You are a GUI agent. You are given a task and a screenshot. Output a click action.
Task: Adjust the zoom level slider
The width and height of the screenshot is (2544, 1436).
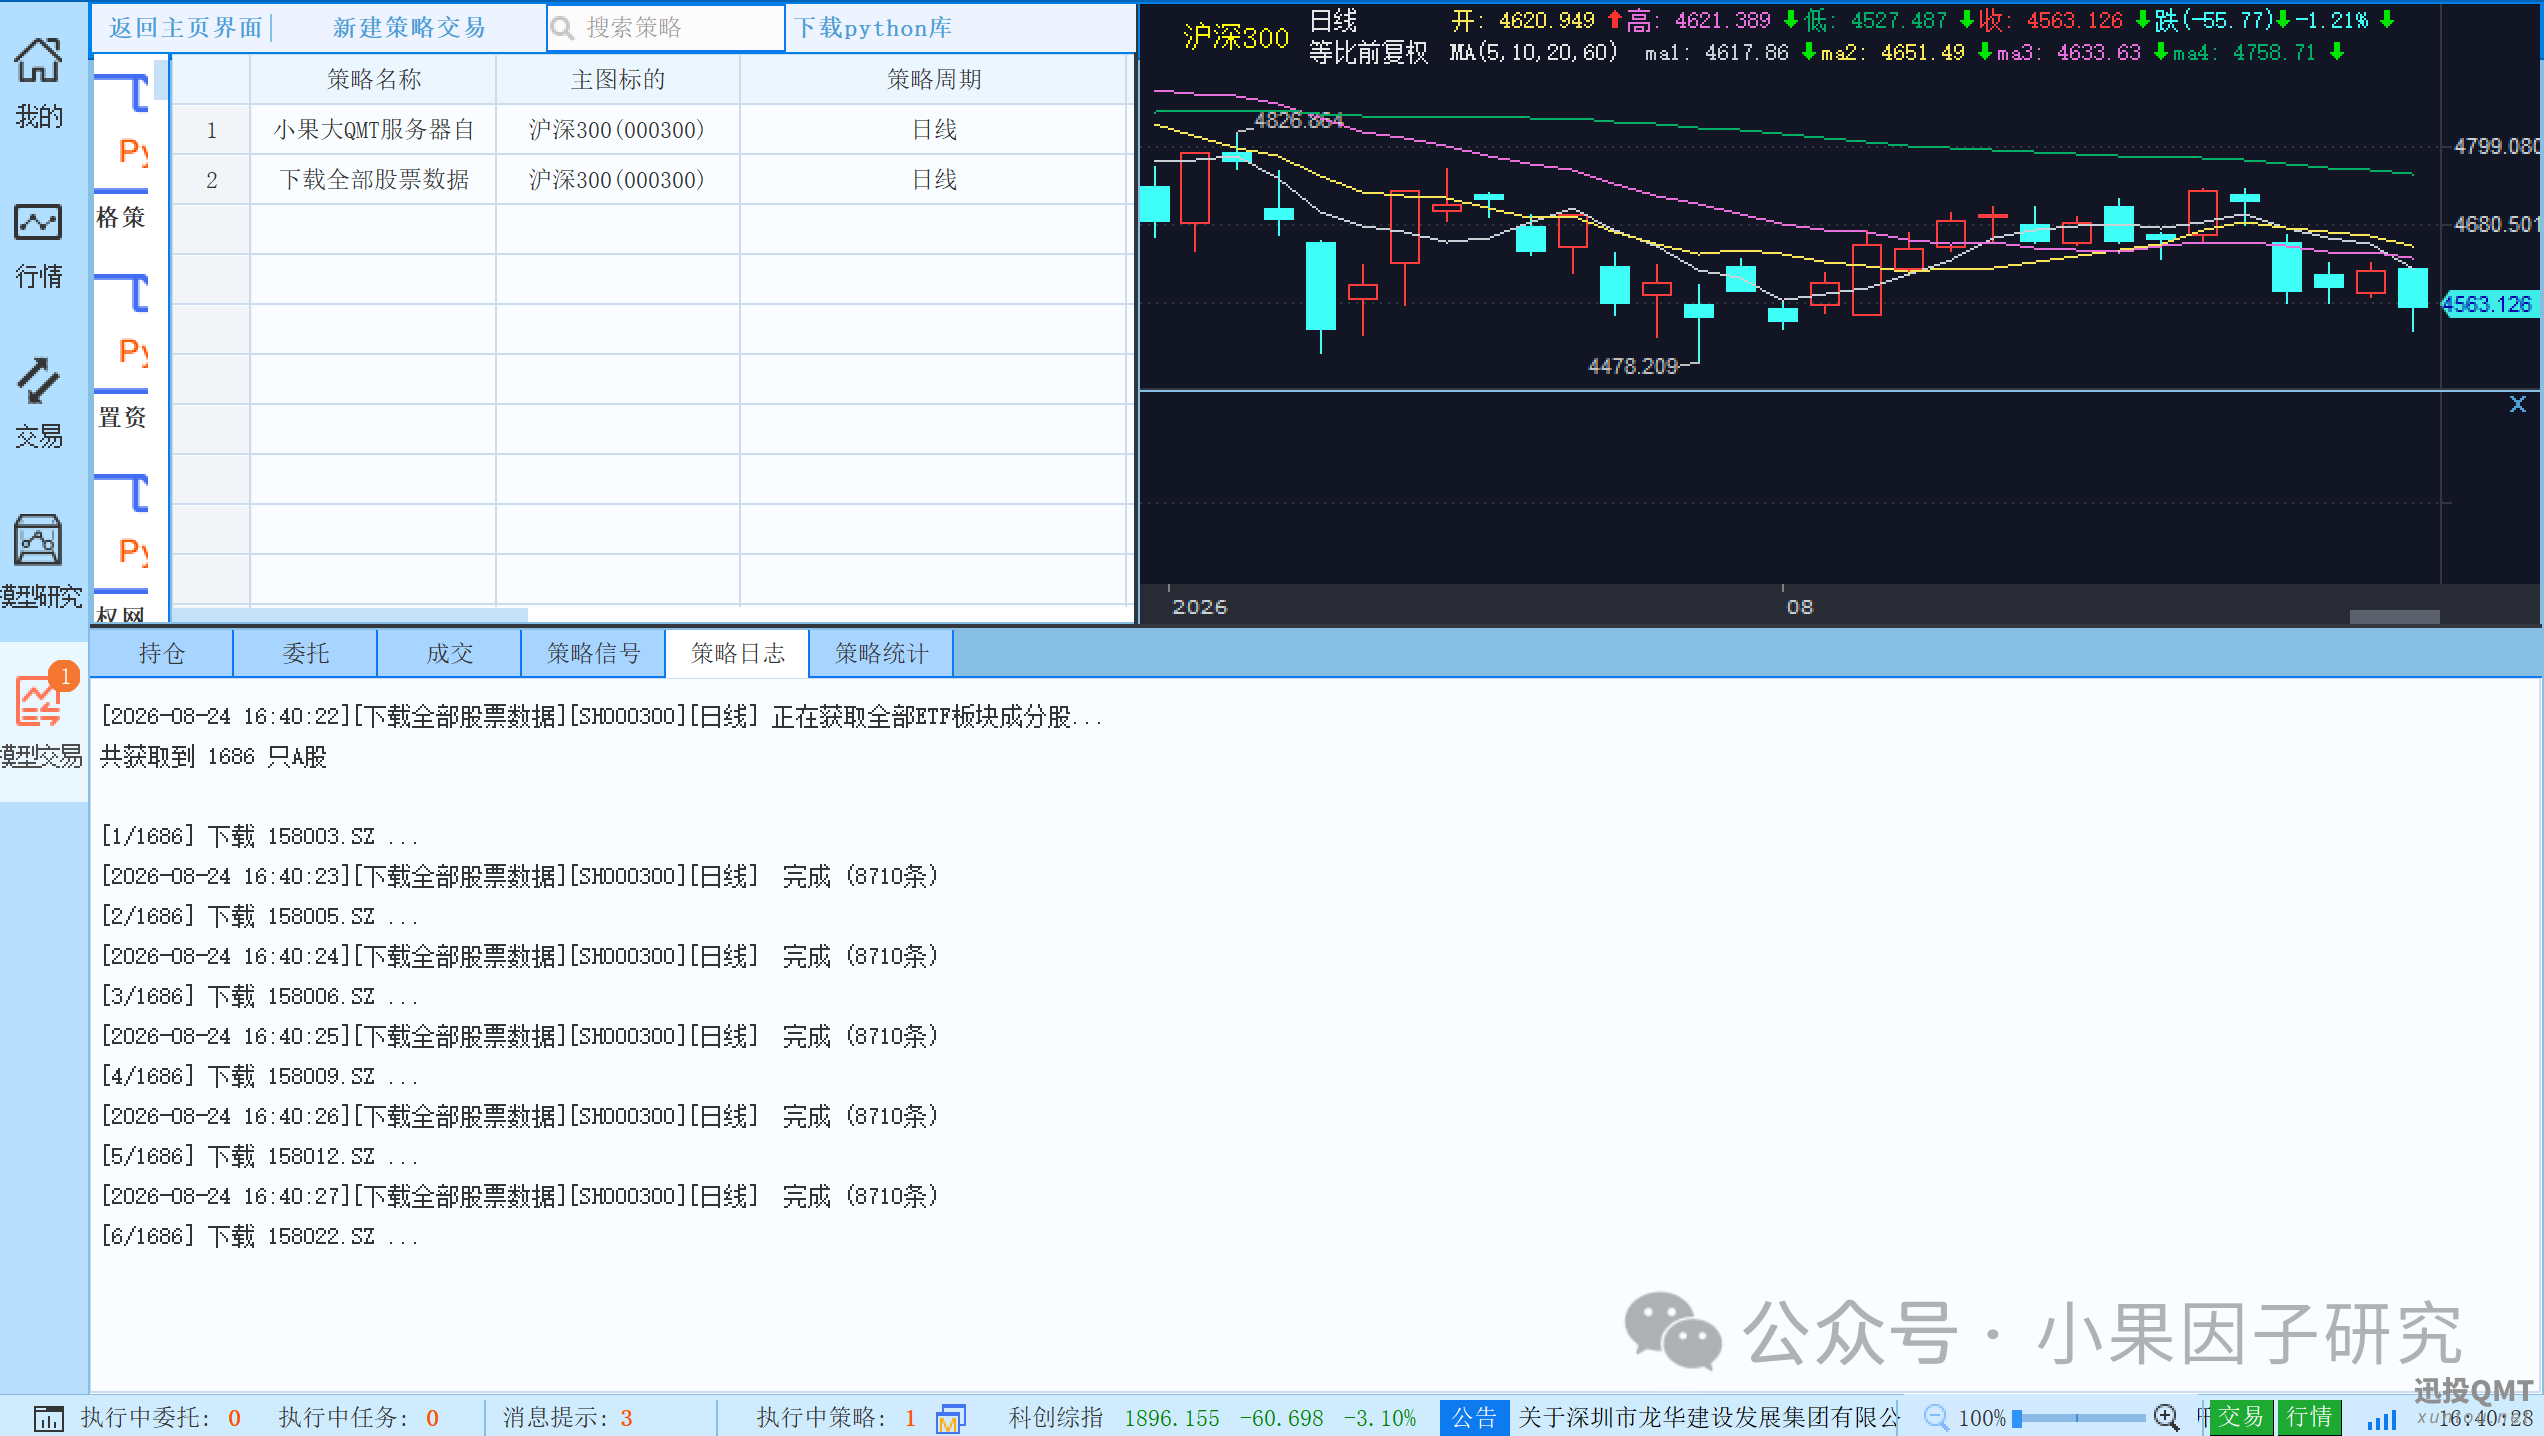click(x=2078, y=1418)
